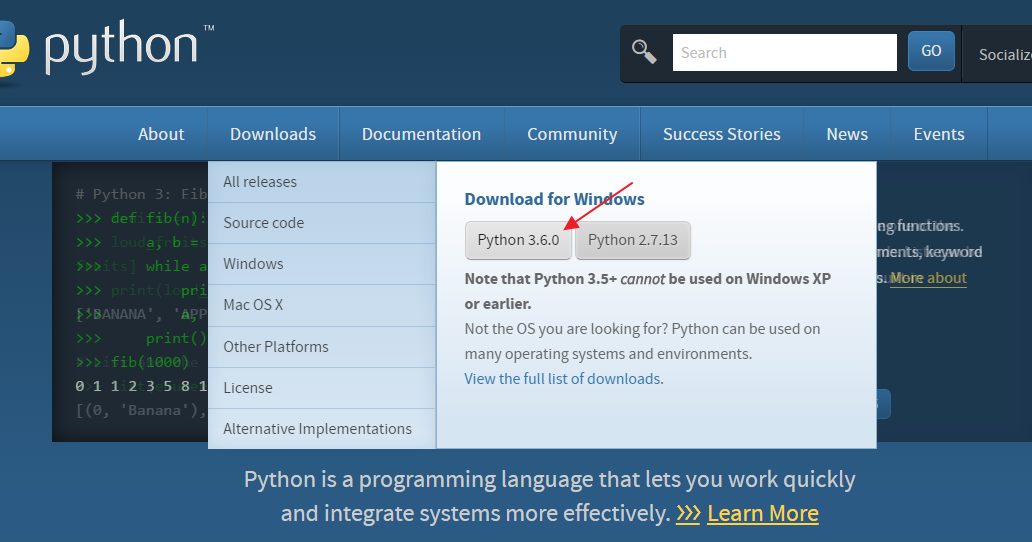Open the Documentation menu
This screenshot has height=542, width=1032.
coord(421,134)
